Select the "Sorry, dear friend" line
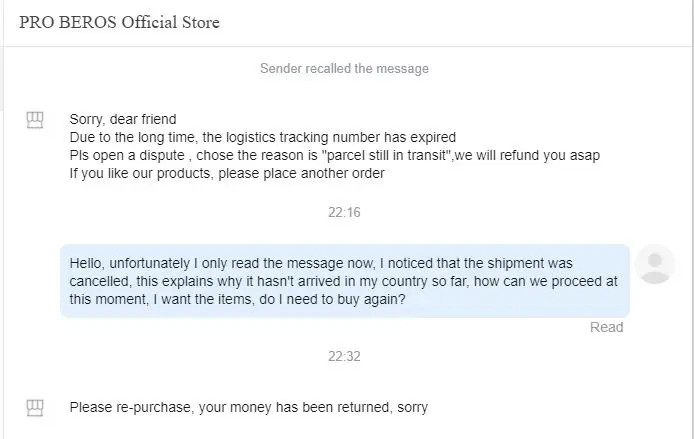 point(123,119)
